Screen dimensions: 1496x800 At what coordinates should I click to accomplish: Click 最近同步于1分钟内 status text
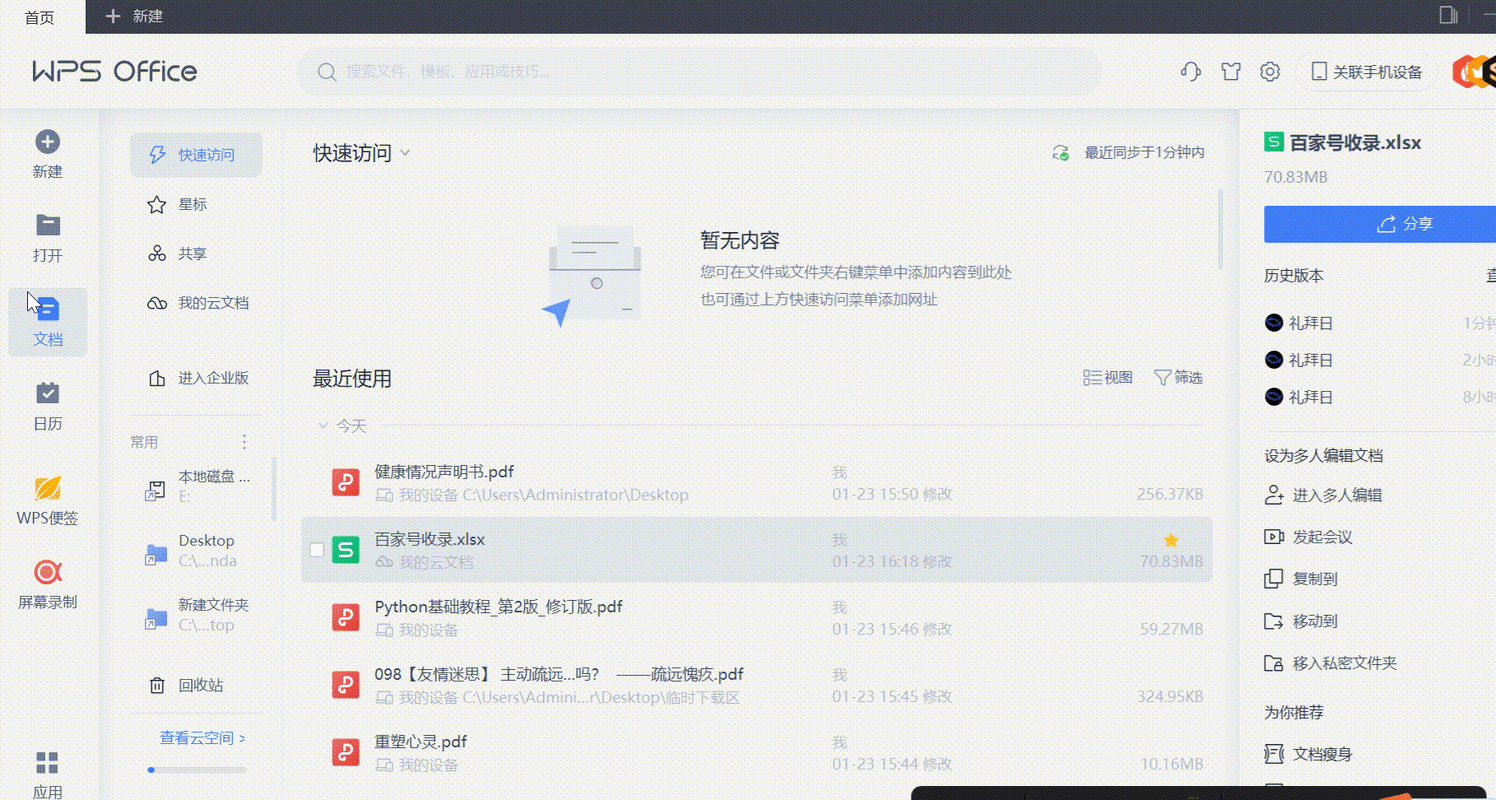tap(1144, 153)
